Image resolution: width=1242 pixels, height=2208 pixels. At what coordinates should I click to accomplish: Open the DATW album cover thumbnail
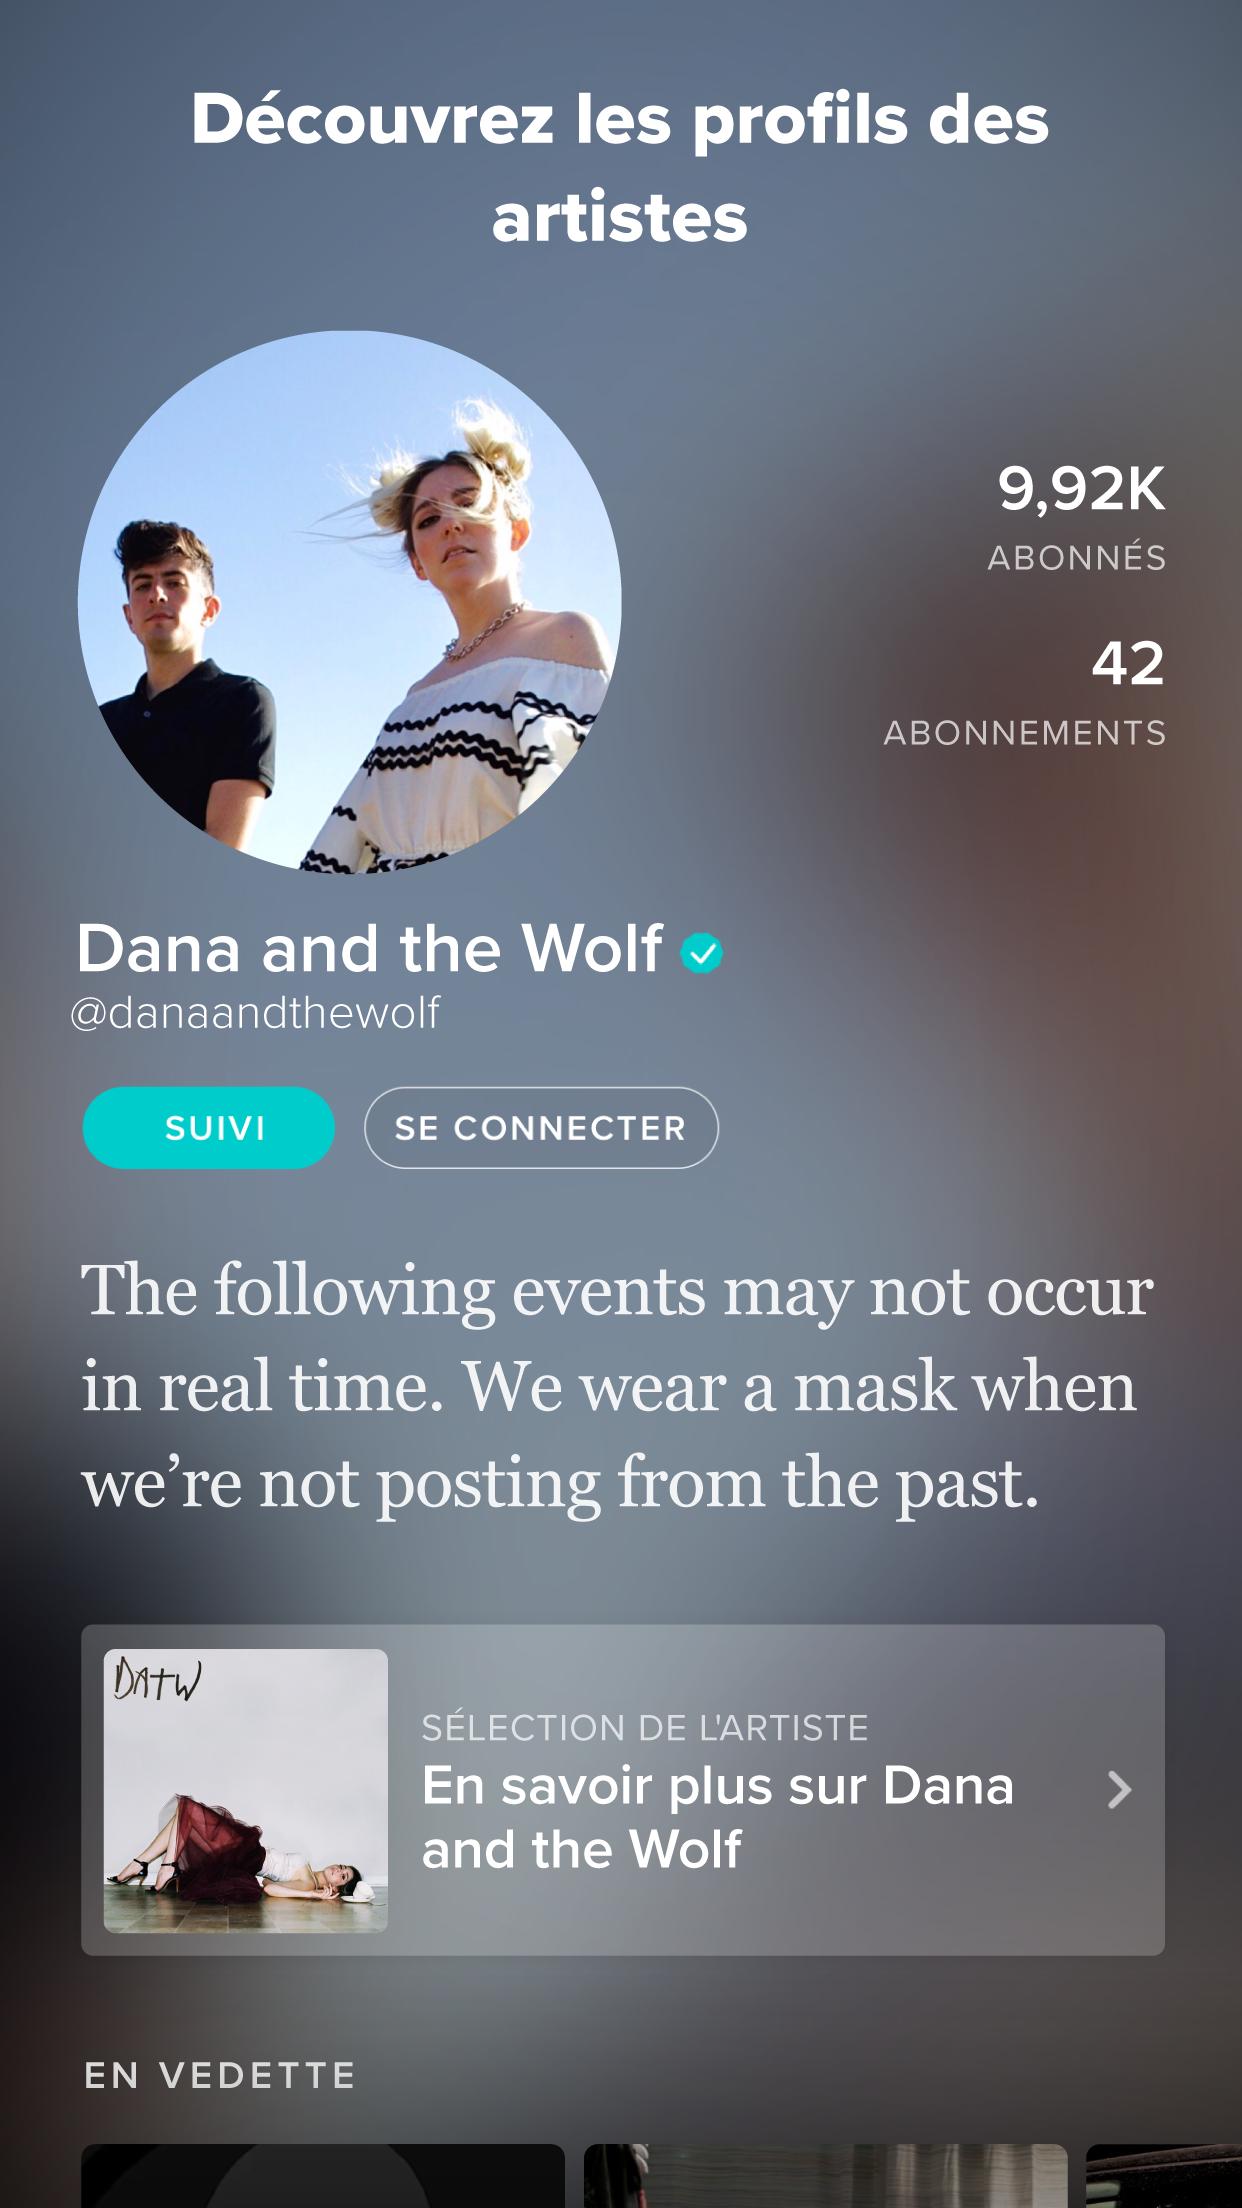(246, 1790)
